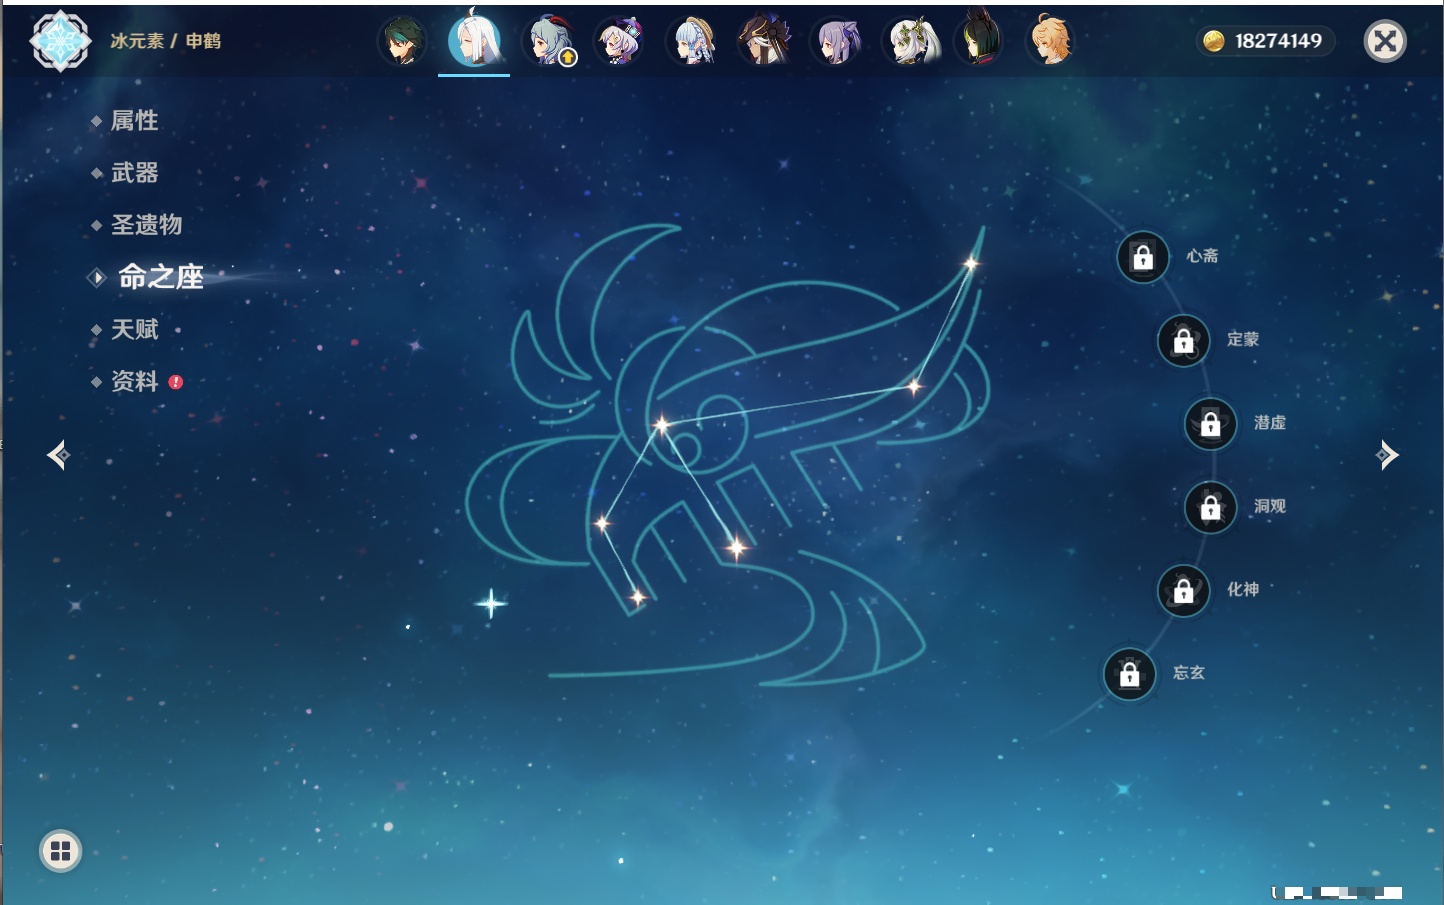The image size is (1444, 905).
Task: Click the lock icon for 忘玄
Action: click(x=1130, y=674)
